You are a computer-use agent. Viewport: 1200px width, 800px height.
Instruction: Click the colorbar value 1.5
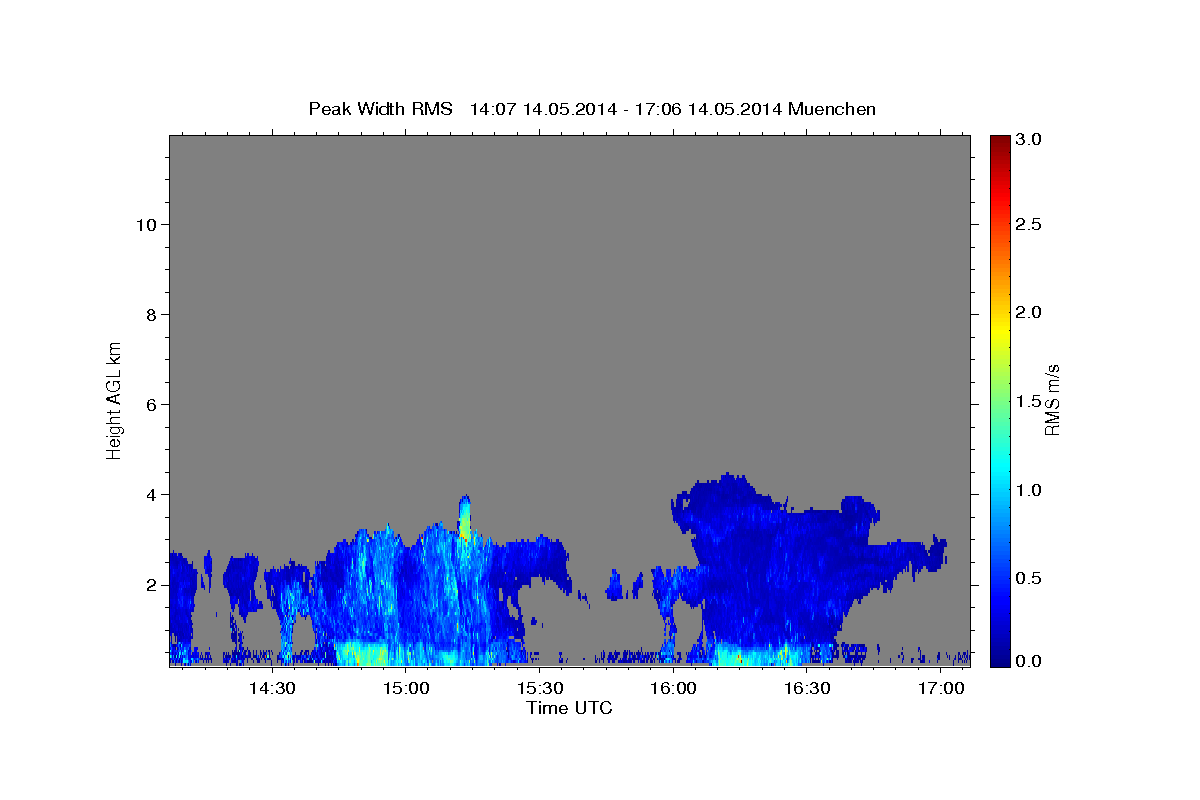[1030, 401]
